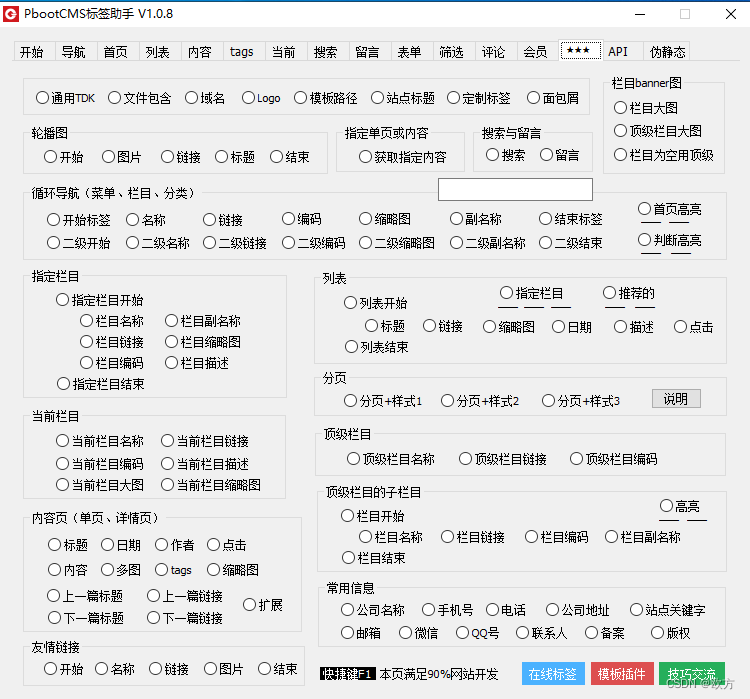Click the red 模板插件 button

tap(622, 674)
